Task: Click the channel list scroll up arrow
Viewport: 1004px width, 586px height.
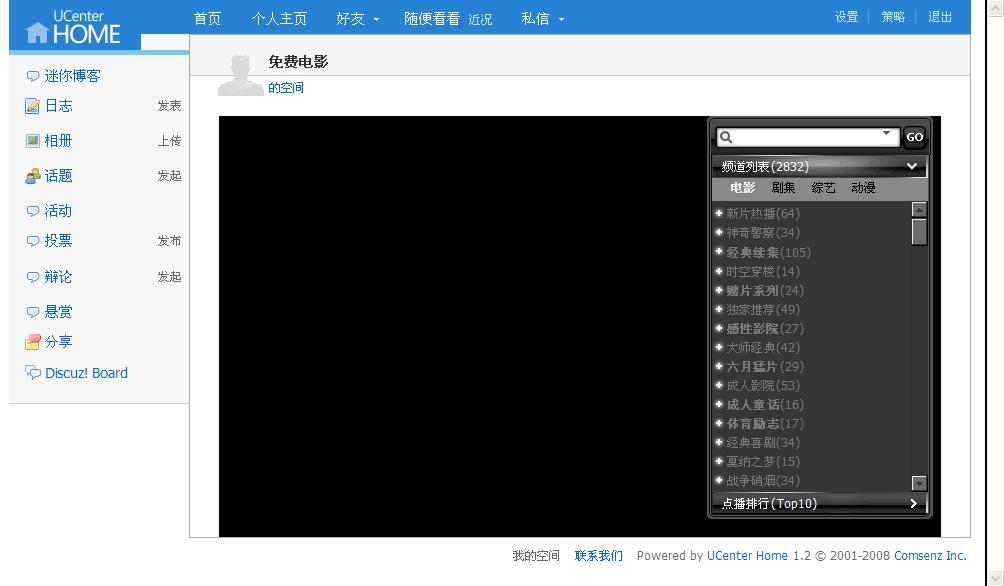Action: (919, 210)
